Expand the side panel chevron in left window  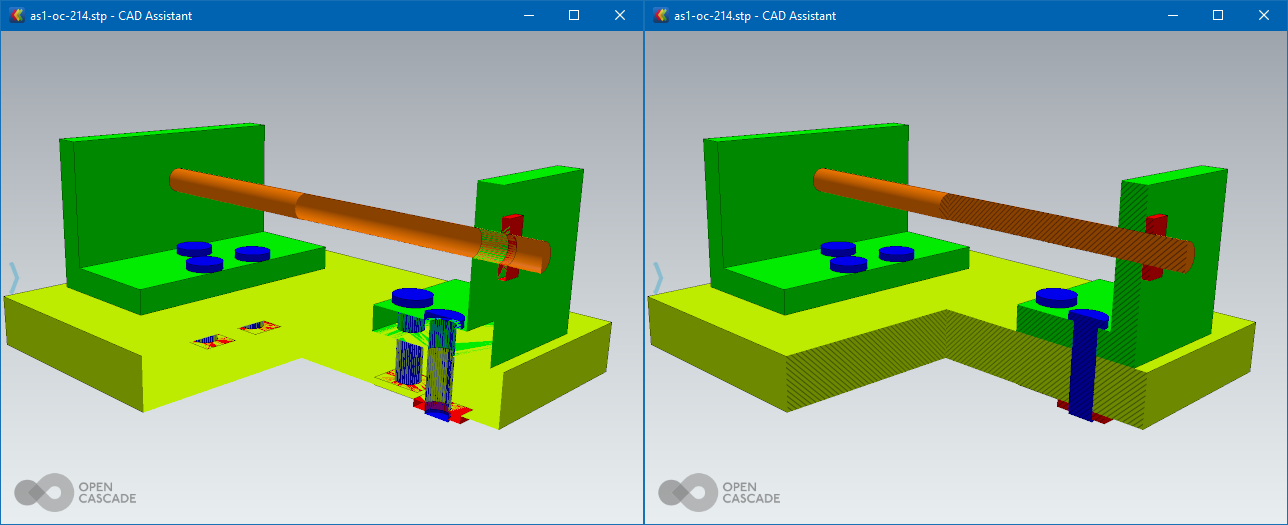click(14, 278)
